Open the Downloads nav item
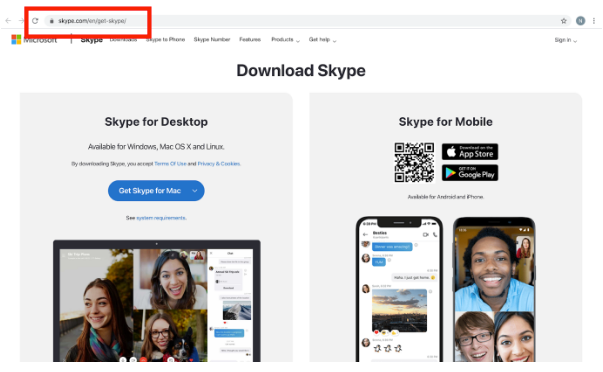Viewport: 603px width, 372px height. (123, 40)
